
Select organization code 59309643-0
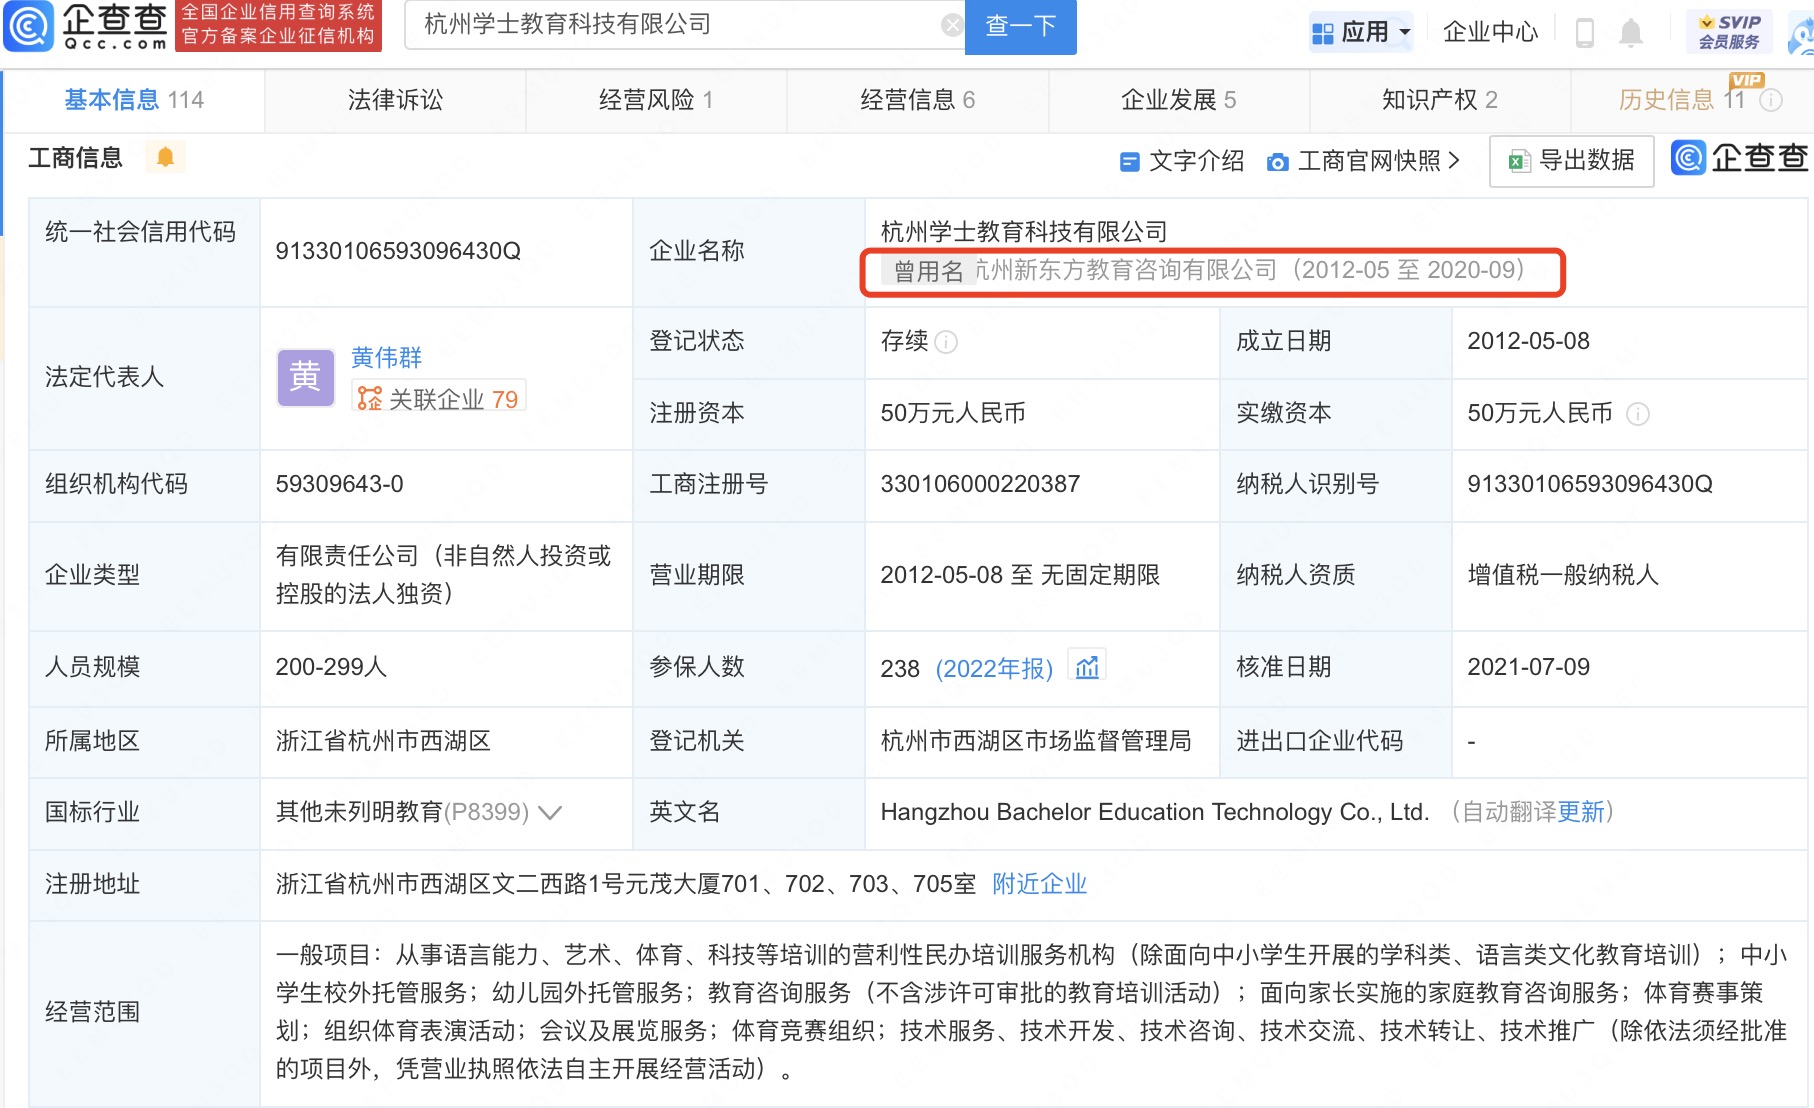pyautogui.click(x=340, y=484)
